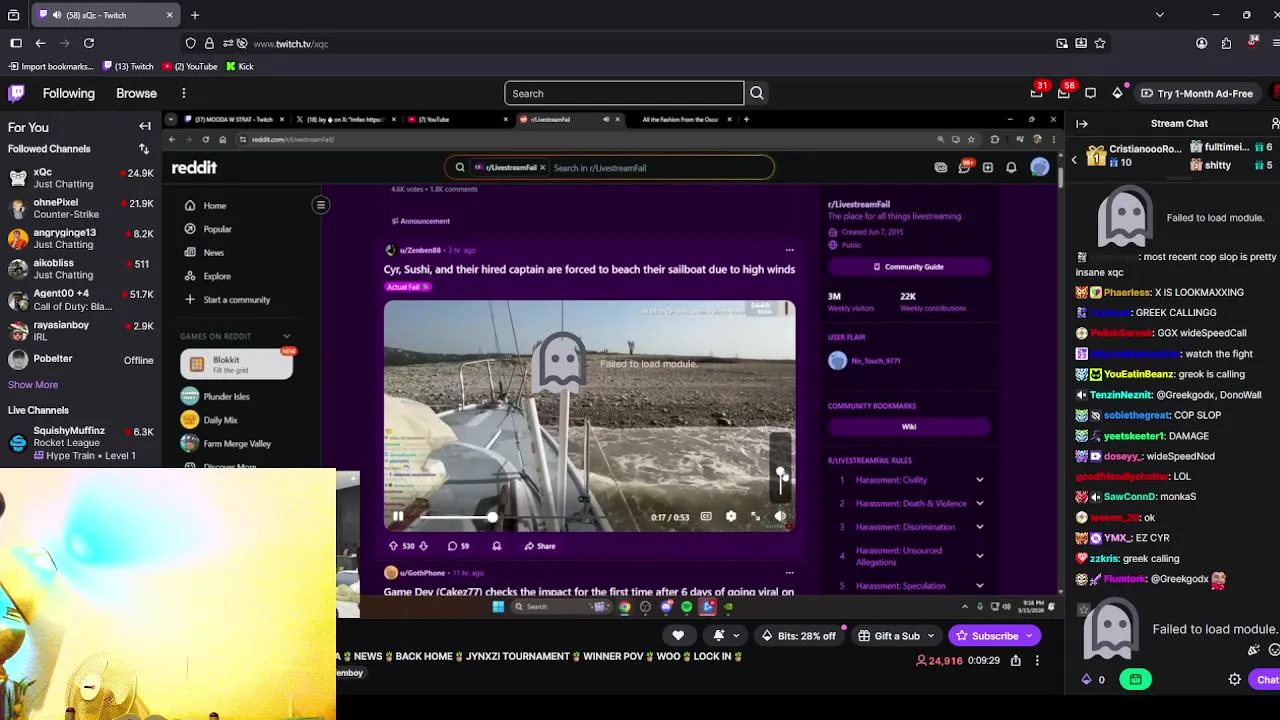Click the emote picker icon in chat
The image size is (1280, 720).
point(1274,650)
